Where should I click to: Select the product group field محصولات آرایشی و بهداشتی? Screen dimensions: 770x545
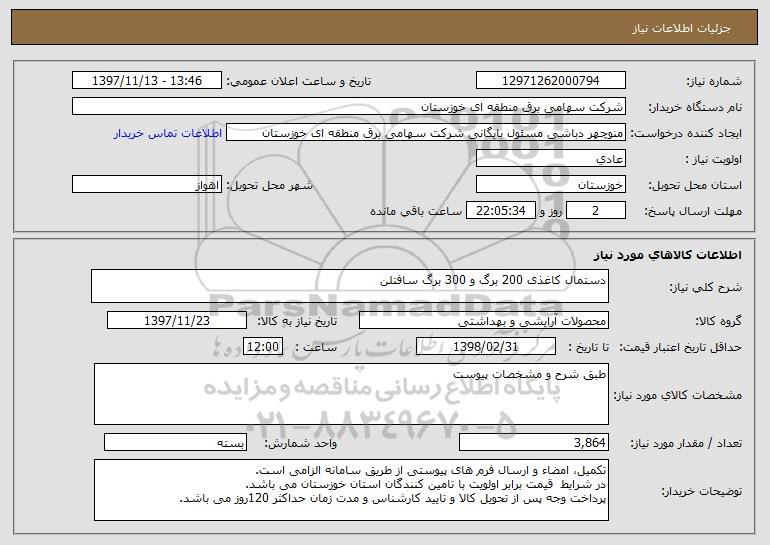484,321
